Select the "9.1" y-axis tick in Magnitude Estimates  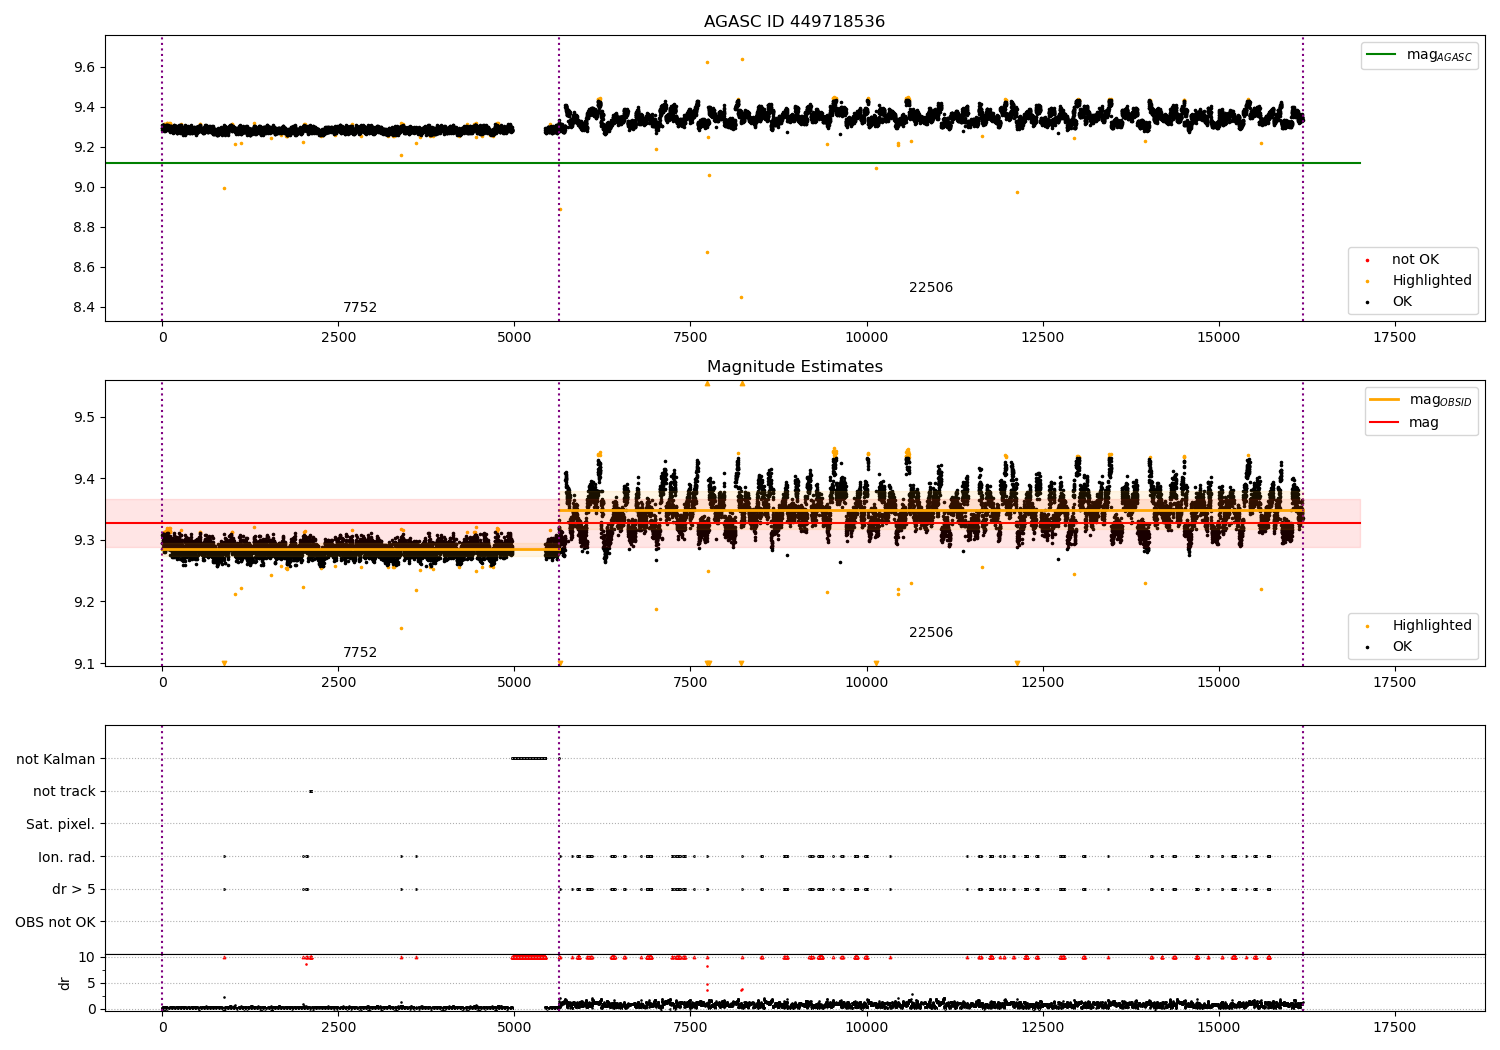(x=84, y=665)
